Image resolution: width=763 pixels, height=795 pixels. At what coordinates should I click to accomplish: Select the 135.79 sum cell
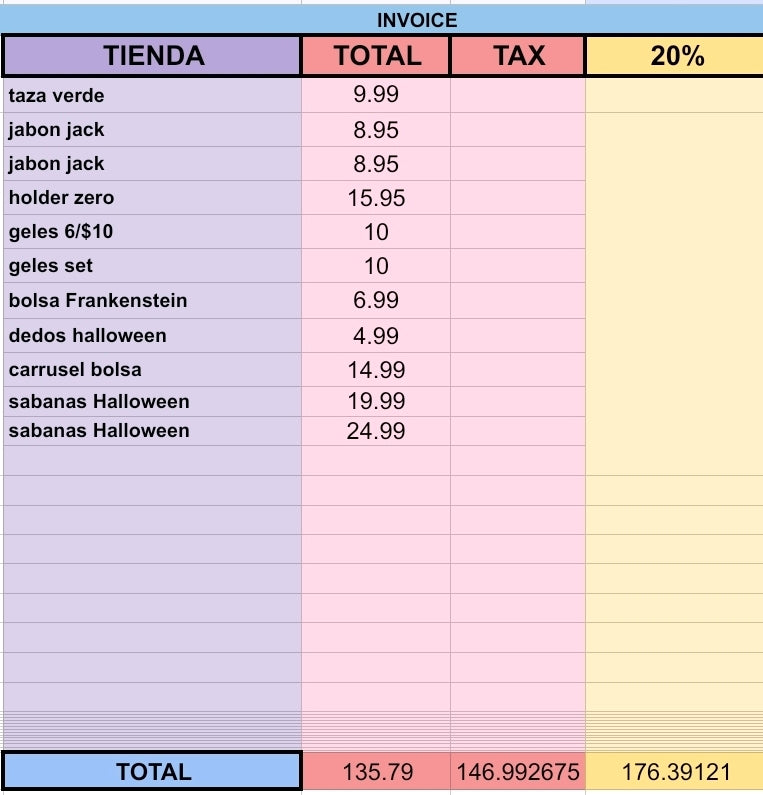(376, 772)
